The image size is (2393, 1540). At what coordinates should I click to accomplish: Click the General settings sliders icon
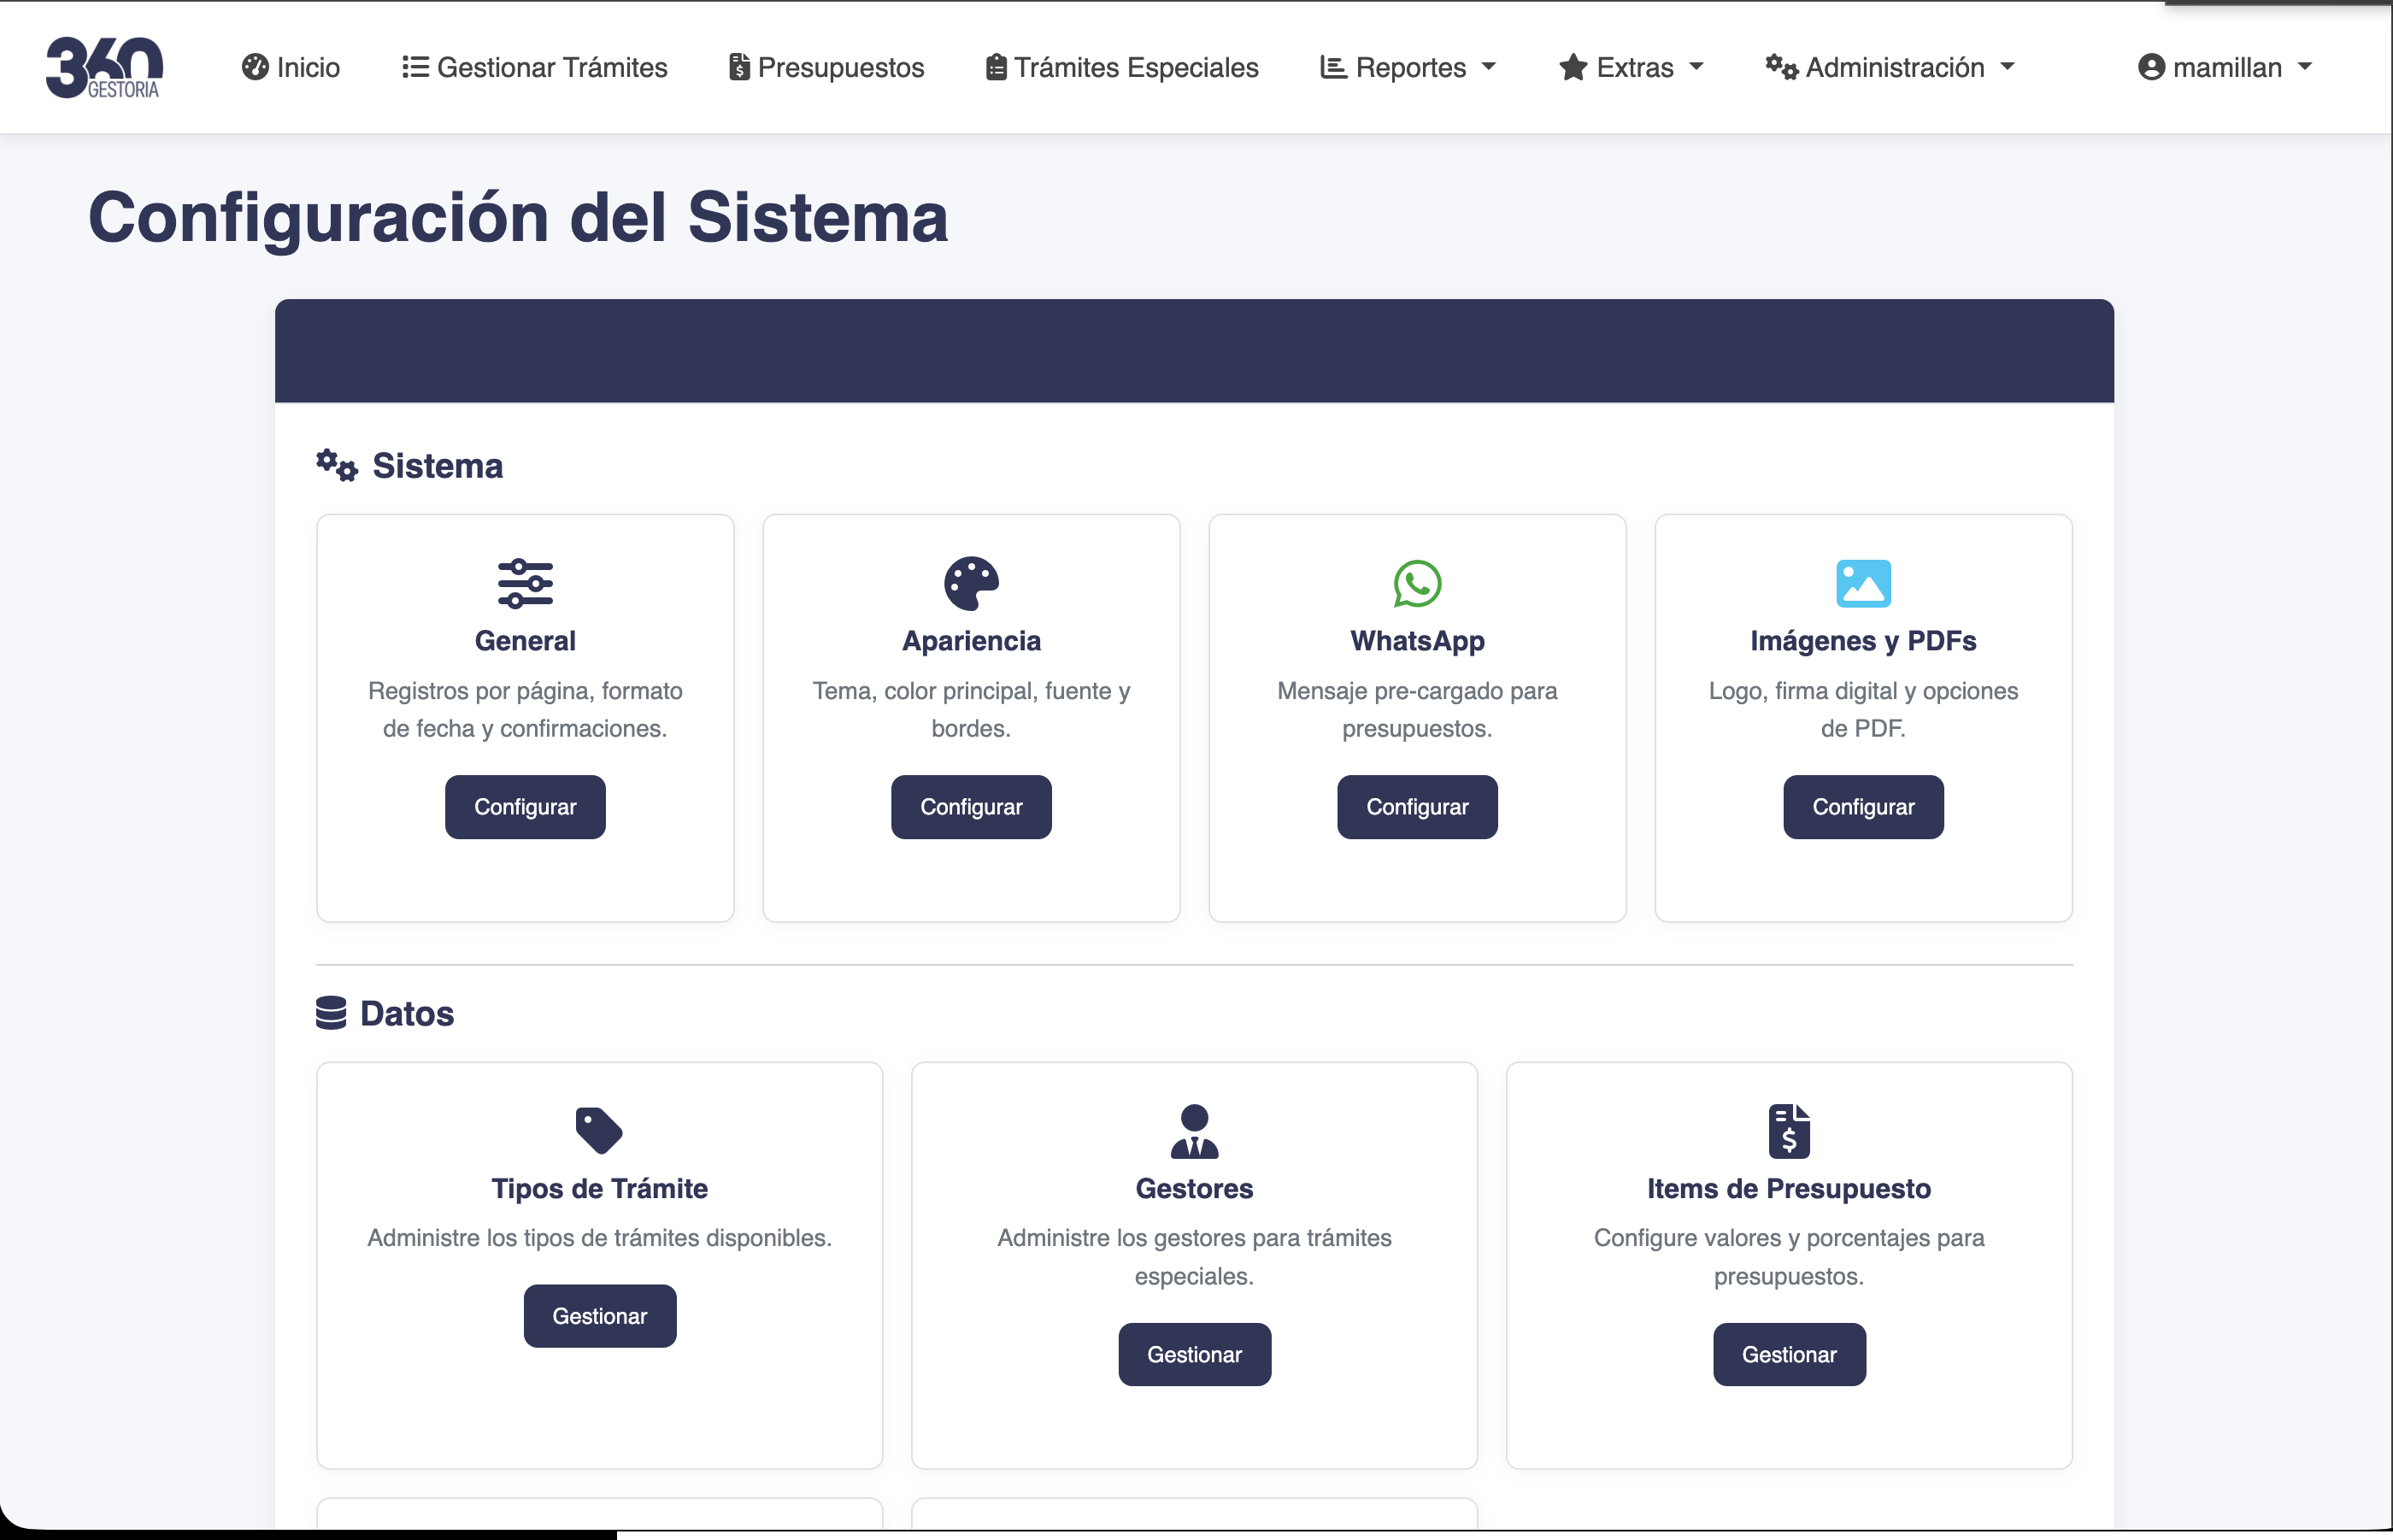pos(524,583)
